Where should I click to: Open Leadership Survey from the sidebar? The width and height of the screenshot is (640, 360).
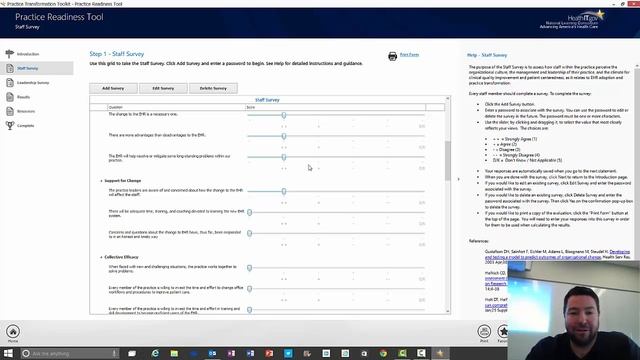pyautogui.click(x=33, y=83)
